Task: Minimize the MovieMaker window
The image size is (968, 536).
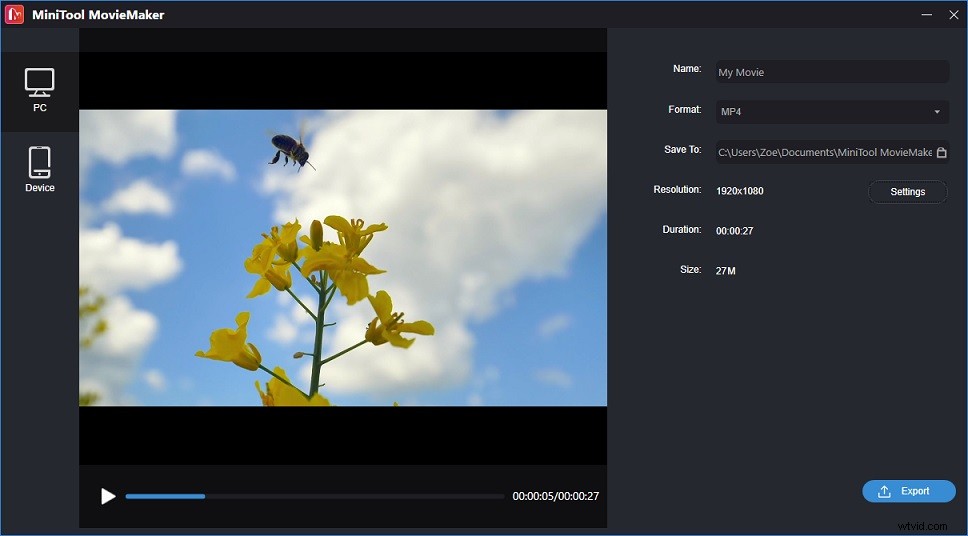Action: 927,14
